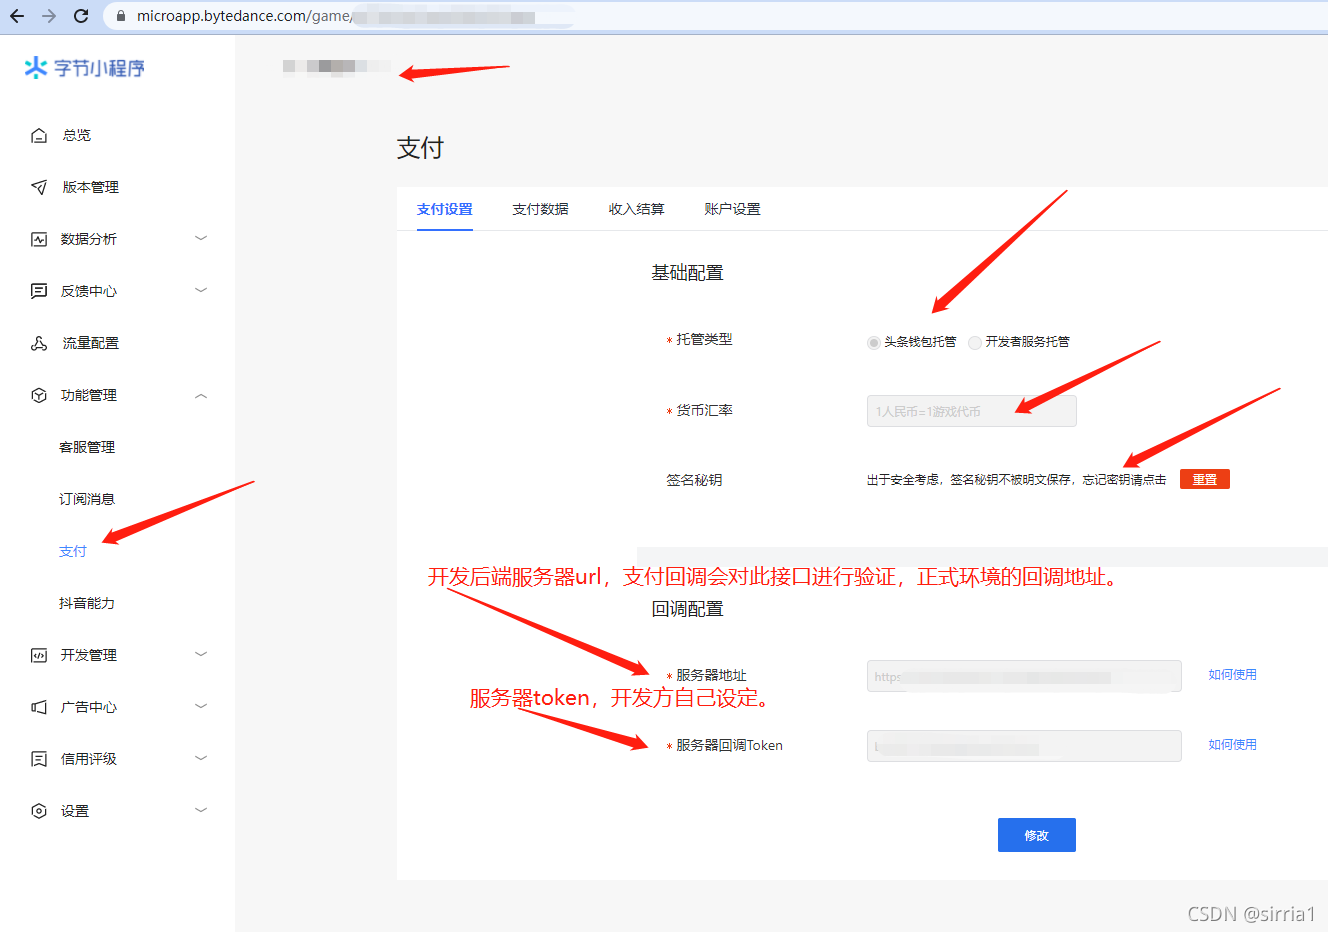
Task: Click the 托管类型 label
Action: click(704, 340)
